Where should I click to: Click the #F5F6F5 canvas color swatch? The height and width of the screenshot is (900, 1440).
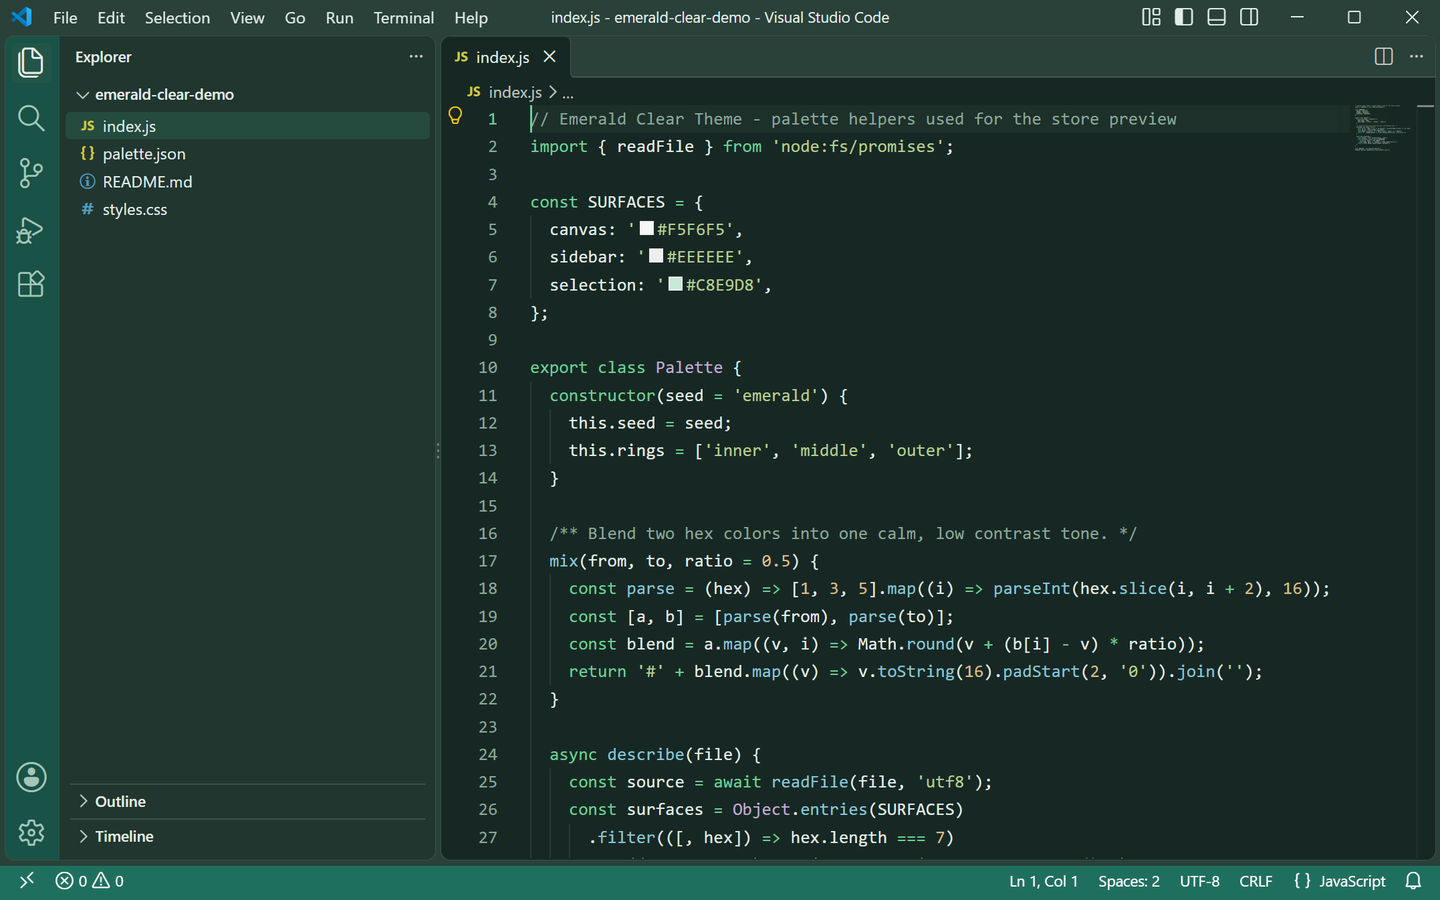(647, 229)
